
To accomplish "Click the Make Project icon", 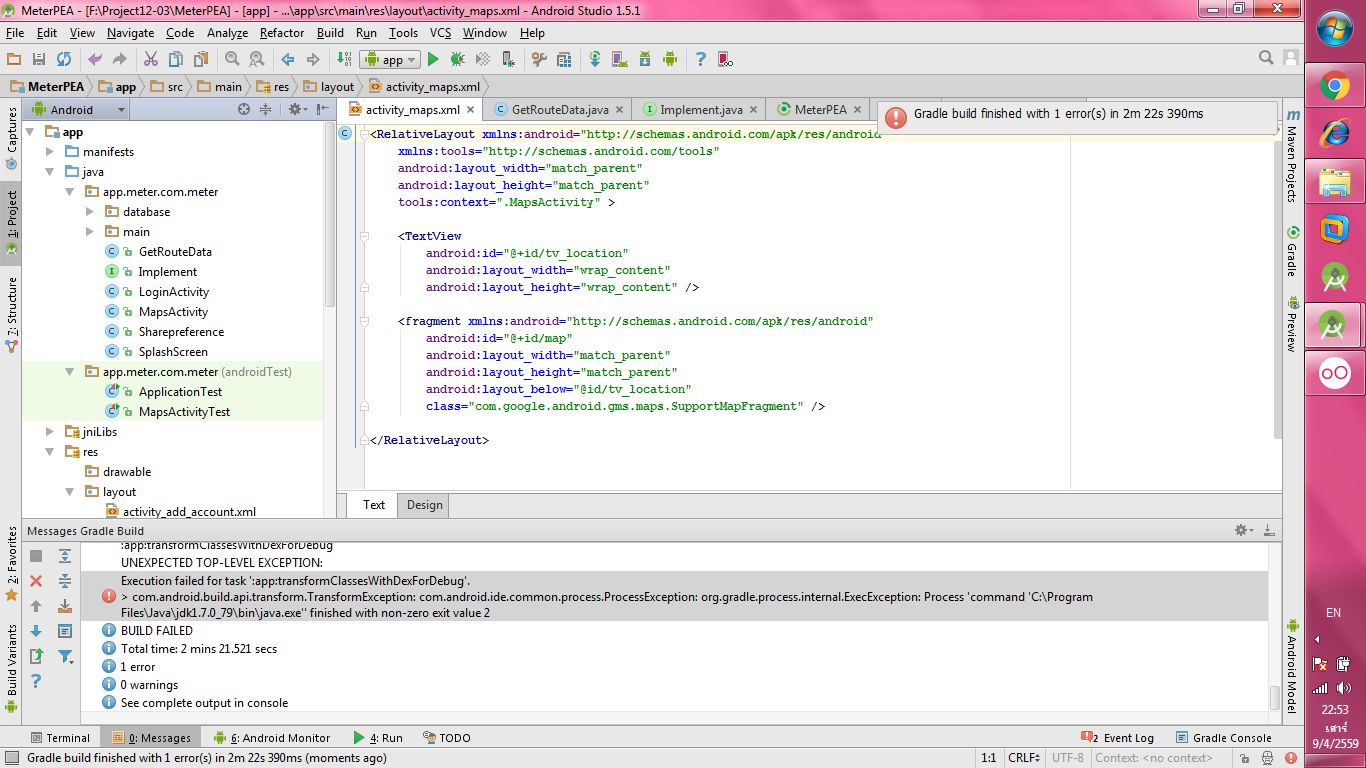I will tap(344, 60).
